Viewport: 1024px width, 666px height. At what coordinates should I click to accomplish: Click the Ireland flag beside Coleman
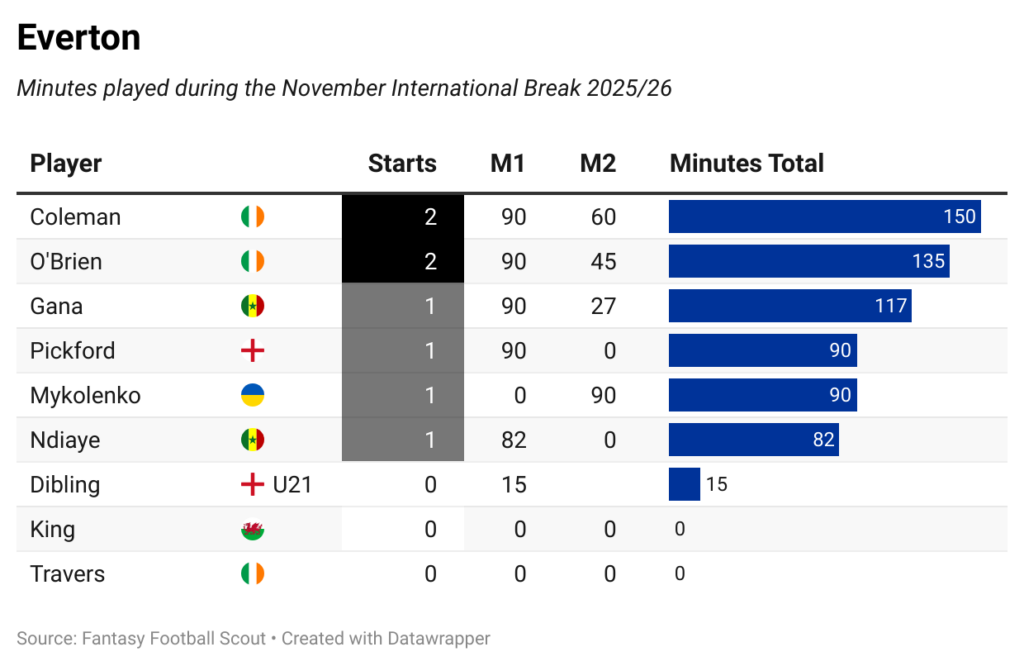(252, 217)
